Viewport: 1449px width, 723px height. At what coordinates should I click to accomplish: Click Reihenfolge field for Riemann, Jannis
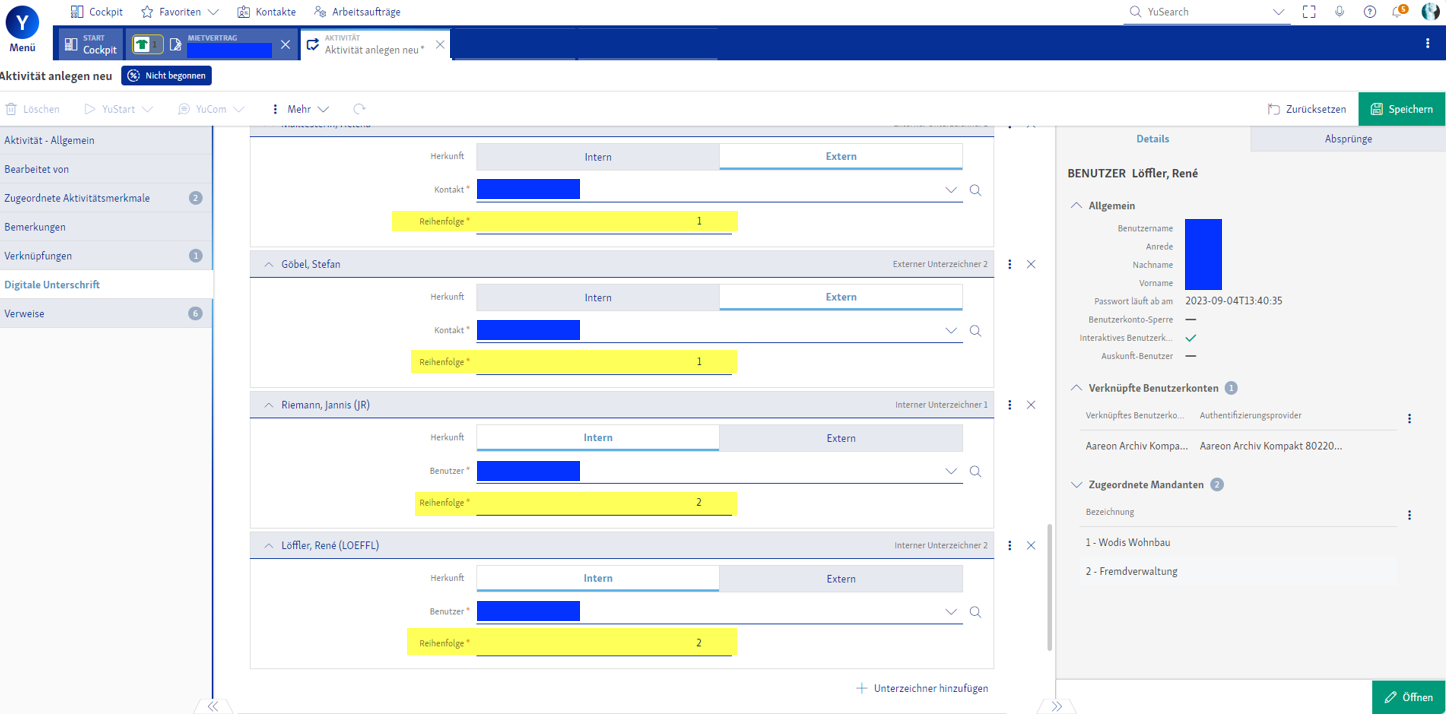point(604,503)
